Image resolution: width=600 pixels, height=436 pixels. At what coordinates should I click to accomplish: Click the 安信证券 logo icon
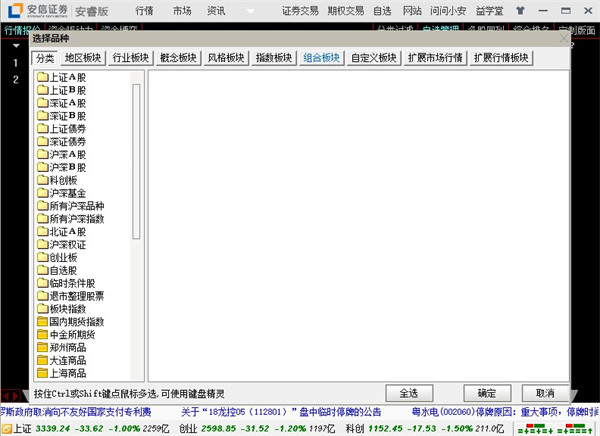(15, 11)
